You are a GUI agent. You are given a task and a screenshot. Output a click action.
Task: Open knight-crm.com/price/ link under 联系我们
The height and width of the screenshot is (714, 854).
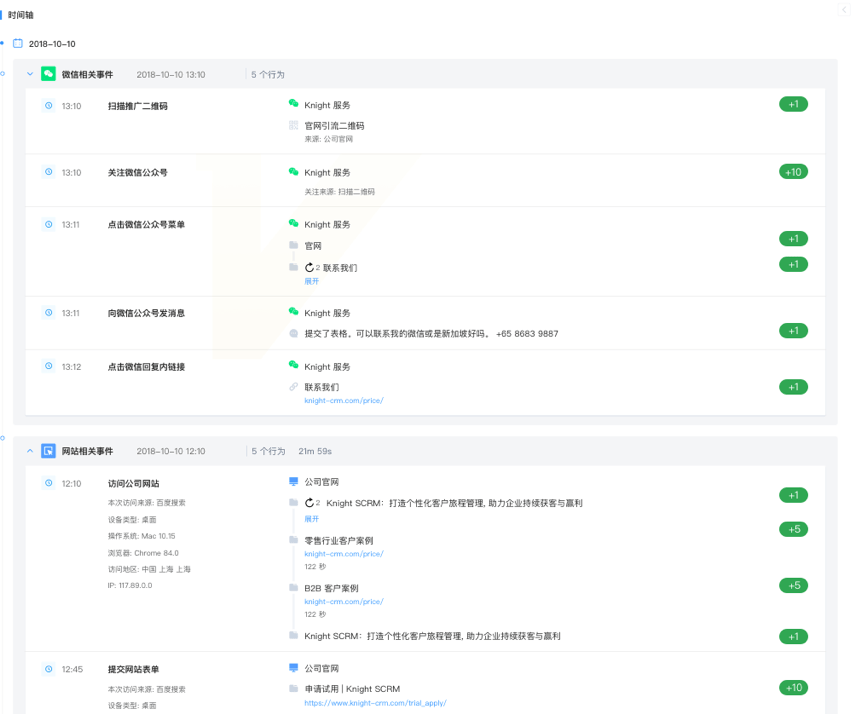(344, 400)
